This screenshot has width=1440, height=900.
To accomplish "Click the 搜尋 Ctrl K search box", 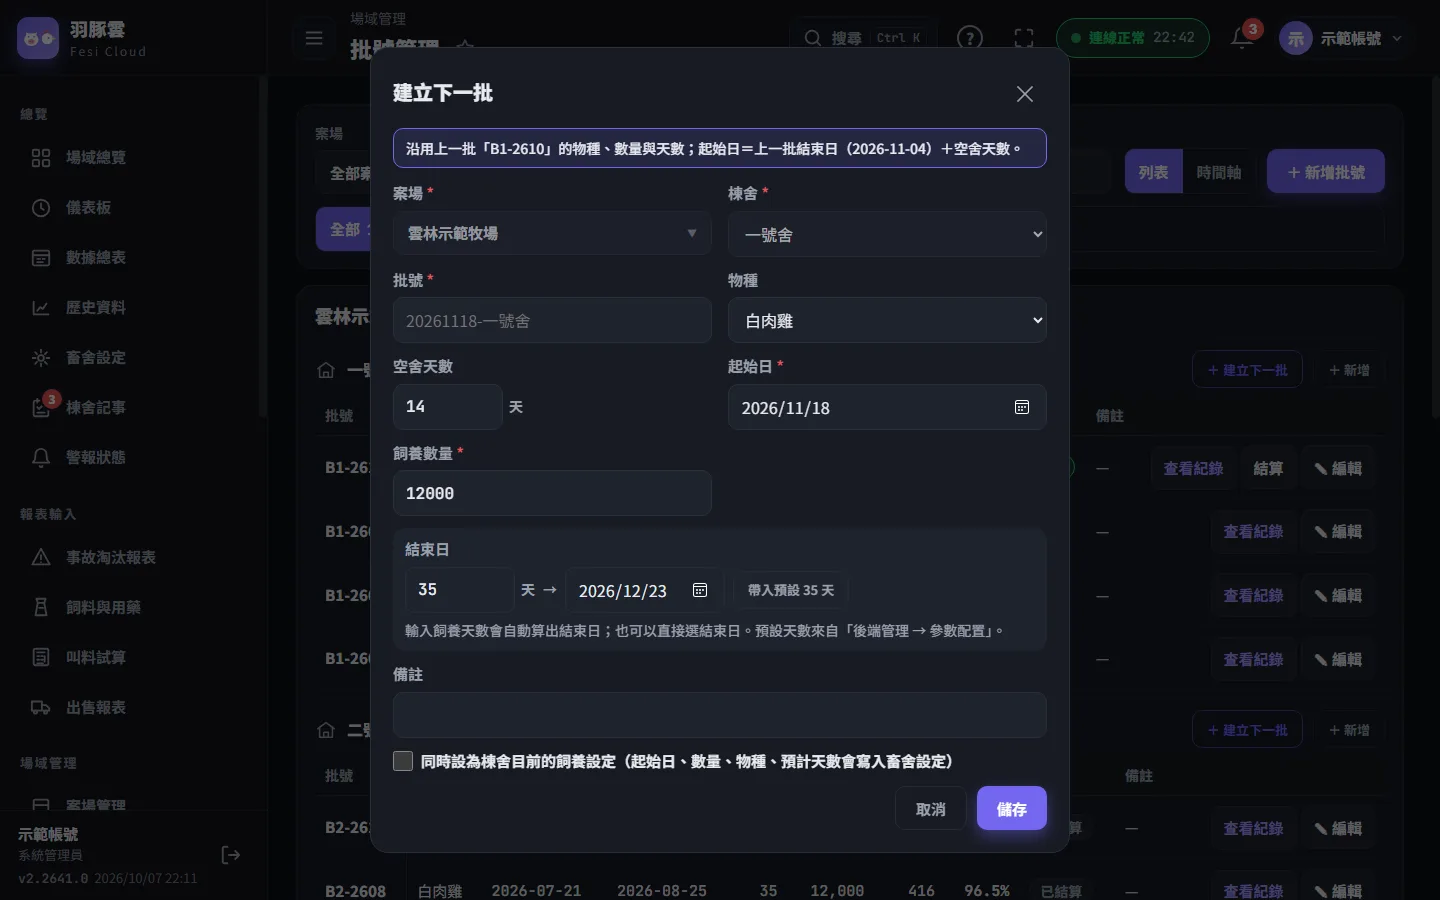I will [865, 38].
